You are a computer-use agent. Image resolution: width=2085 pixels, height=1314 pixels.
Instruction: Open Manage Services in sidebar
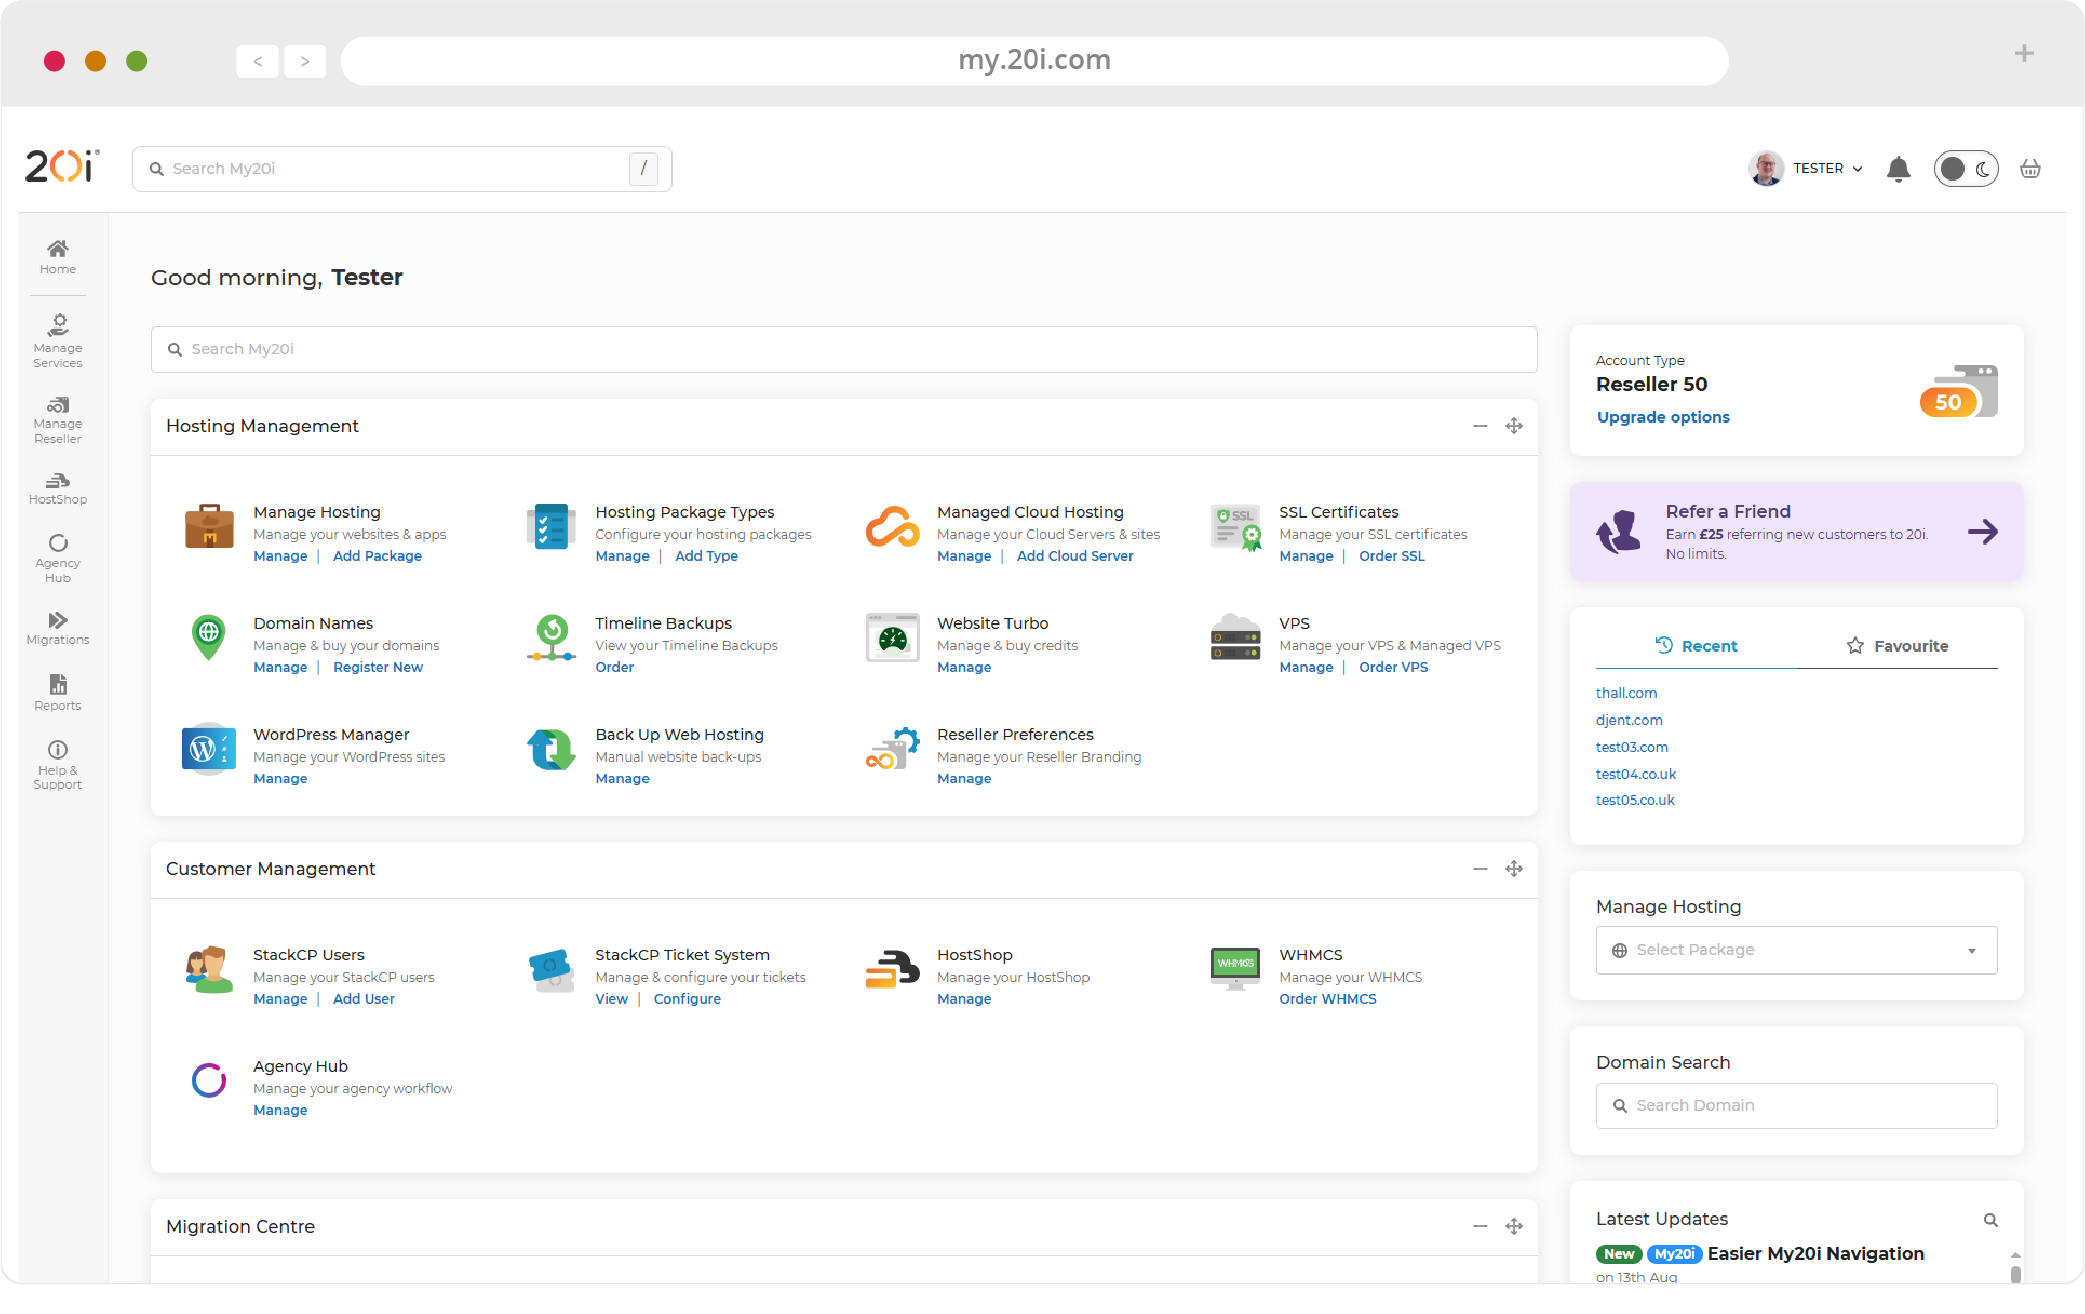58,340
